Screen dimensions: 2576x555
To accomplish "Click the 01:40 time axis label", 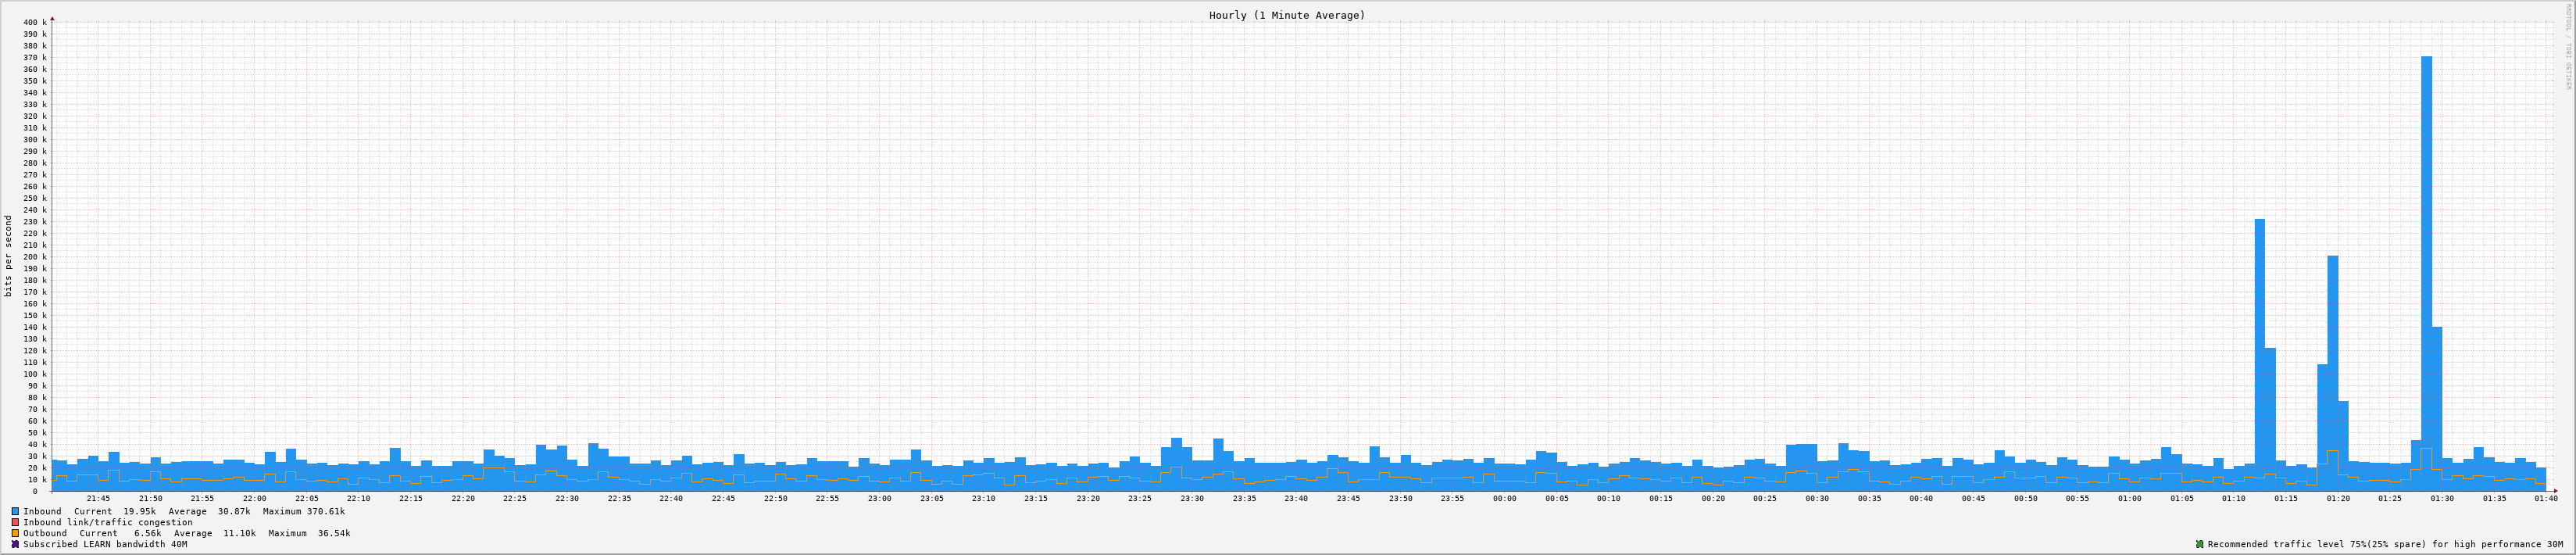I will [x=2545, y=498].
